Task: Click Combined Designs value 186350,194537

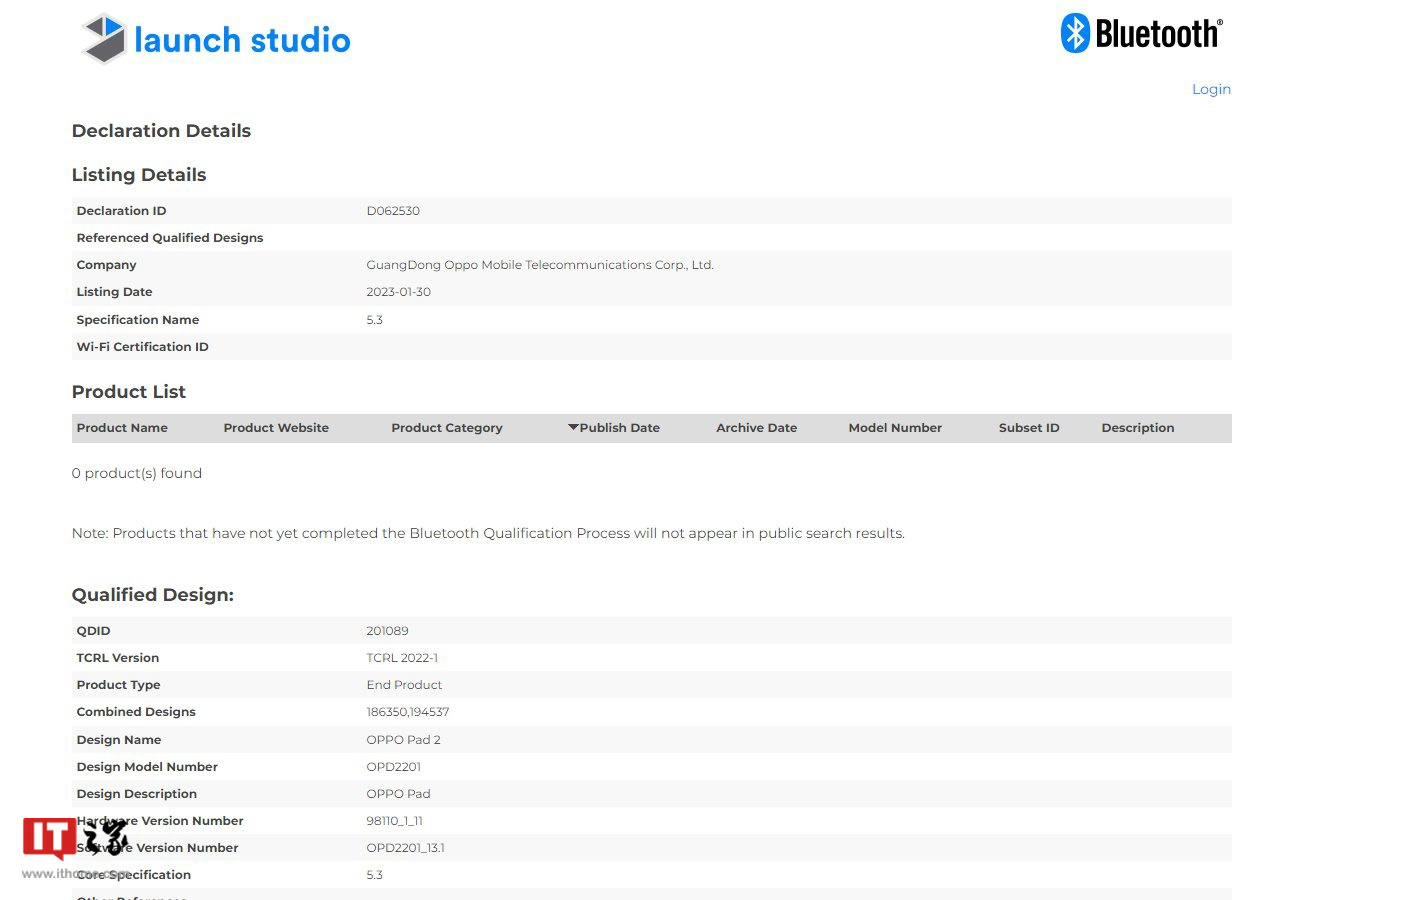Action: [x=407, y=712]
